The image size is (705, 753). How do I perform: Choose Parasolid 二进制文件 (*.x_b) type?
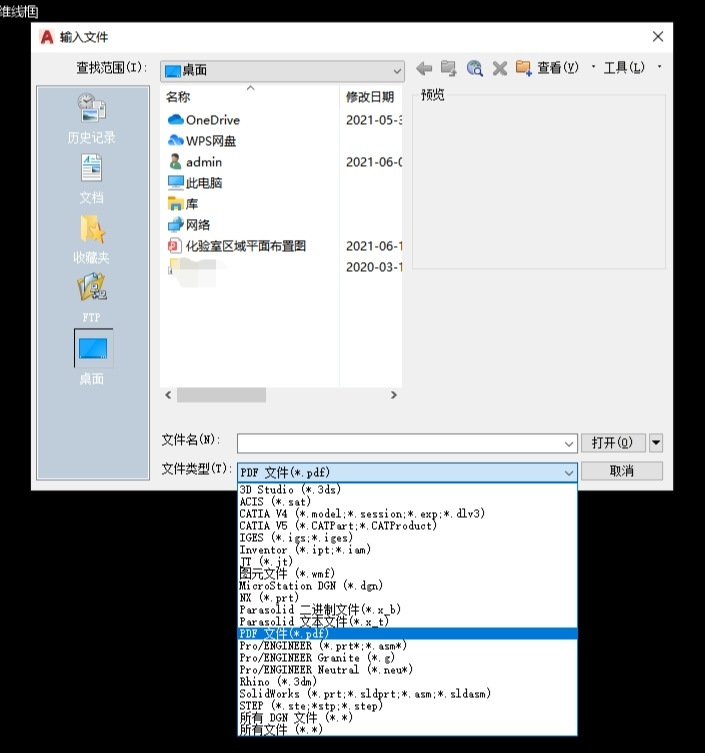tap(407, 610)
